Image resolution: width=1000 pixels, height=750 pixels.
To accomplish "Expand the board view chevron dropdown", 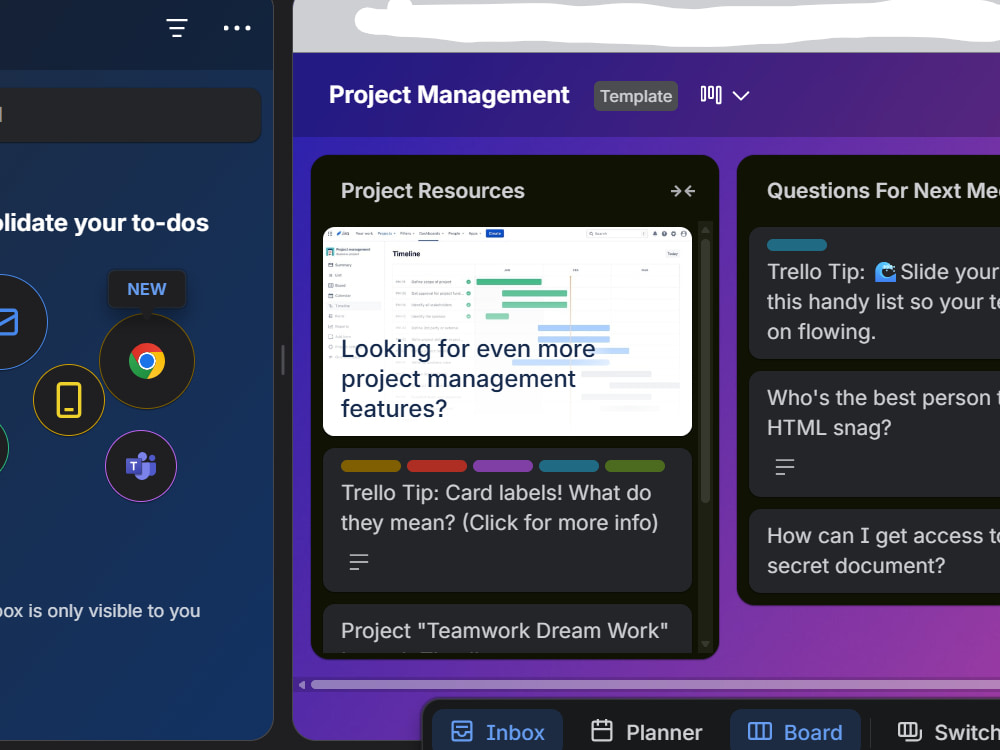I will click(x=740, y=96).
